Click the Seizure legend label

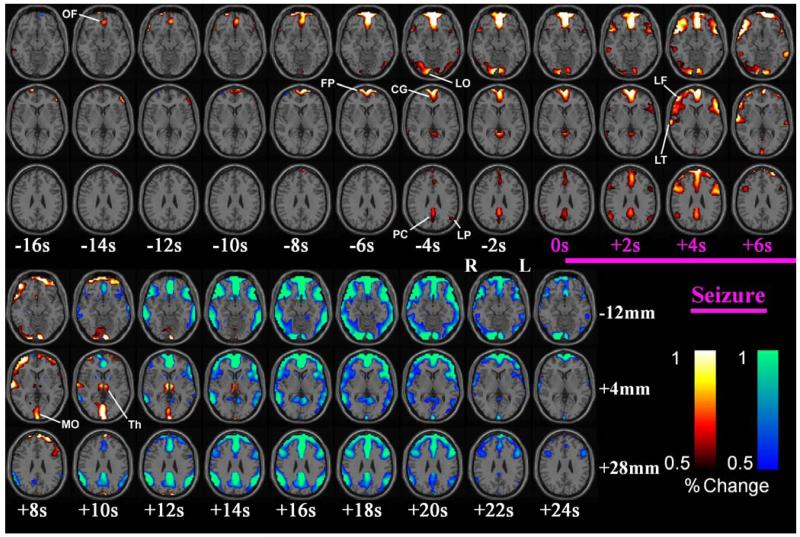728,295
